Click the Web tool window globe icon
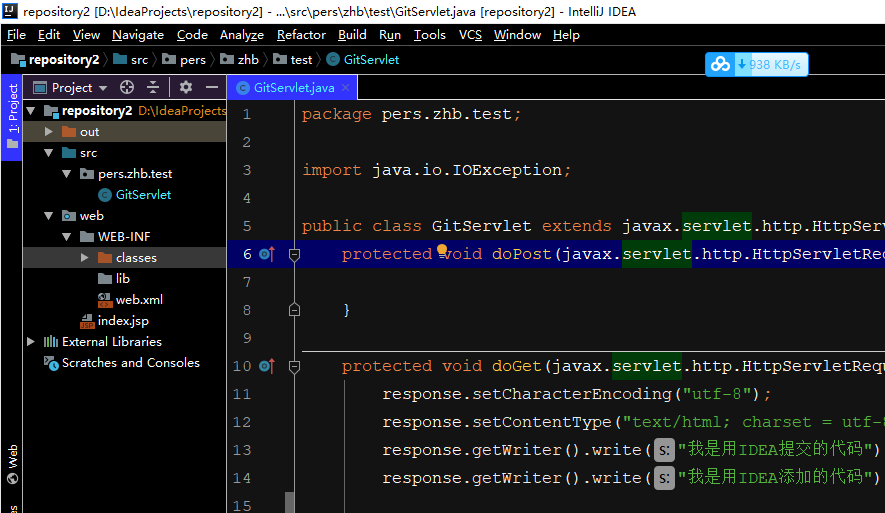Viewport: 885px width, 513px height. (12, 479)
